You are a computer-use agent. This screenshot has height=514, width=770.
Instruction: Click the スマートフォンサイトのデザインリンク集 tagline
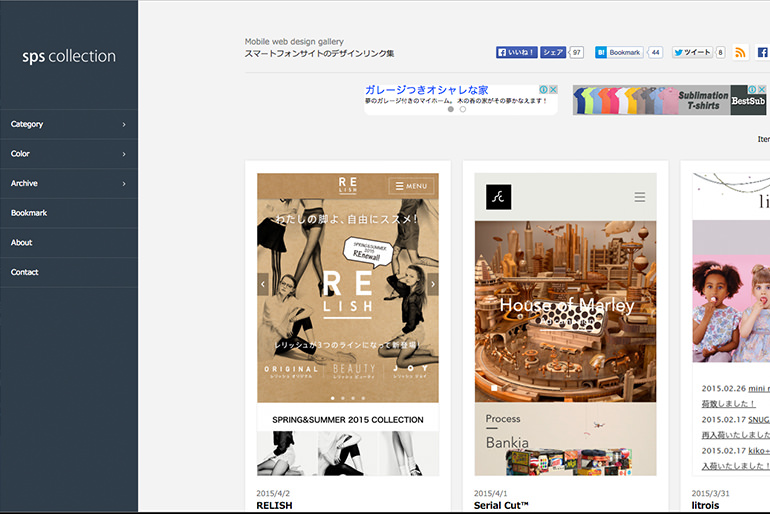point(319,54)
